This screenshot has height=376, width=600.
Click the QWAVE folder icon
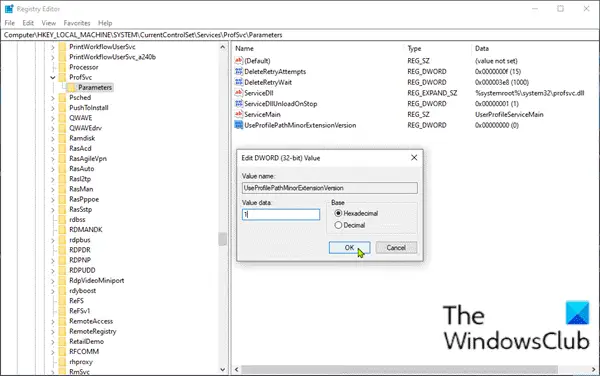(62, 118)
